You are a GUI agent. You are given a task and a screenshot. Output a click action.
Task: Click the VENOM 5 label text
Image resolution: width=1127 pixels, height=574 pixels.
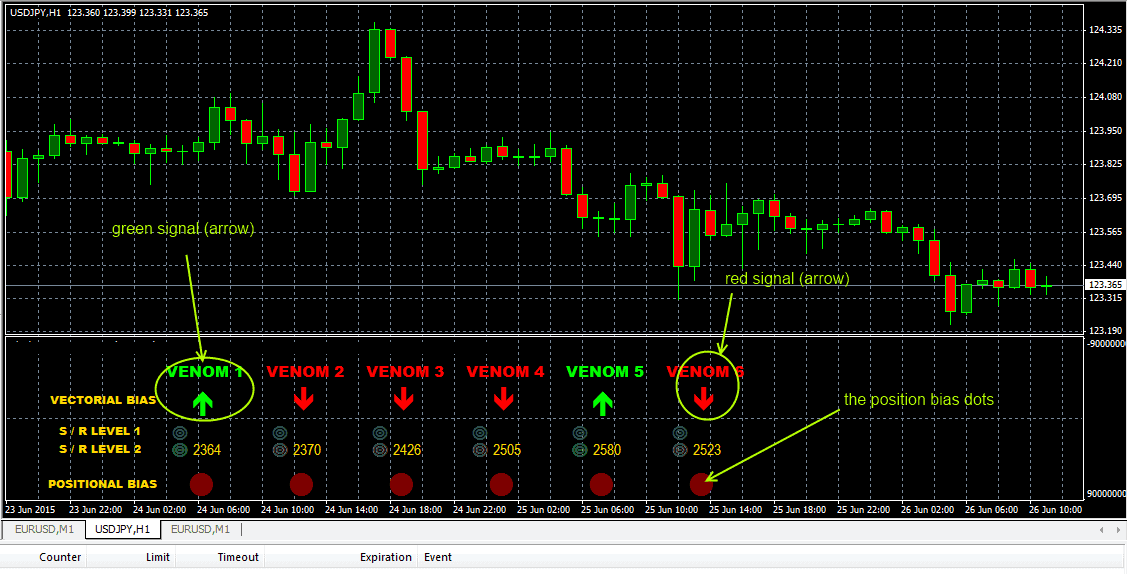(605, 372)
